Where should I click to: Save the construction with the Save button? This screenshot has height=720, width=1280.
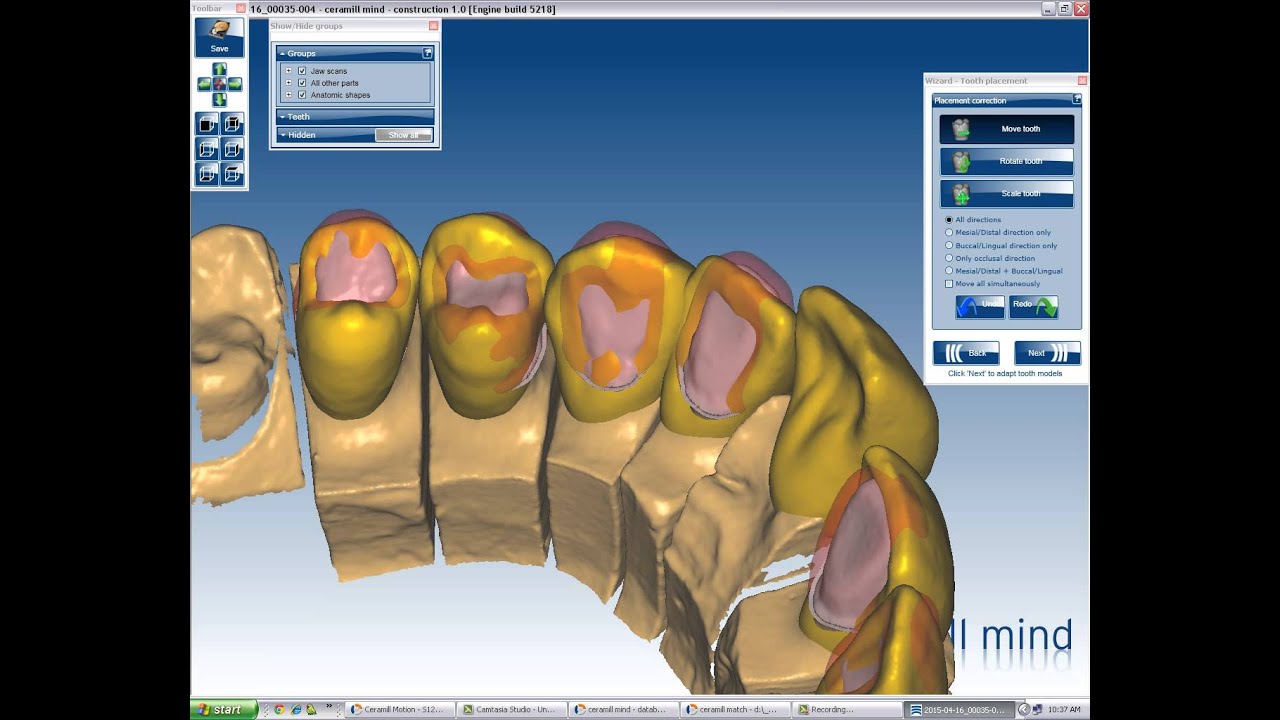tap(219, 37)
